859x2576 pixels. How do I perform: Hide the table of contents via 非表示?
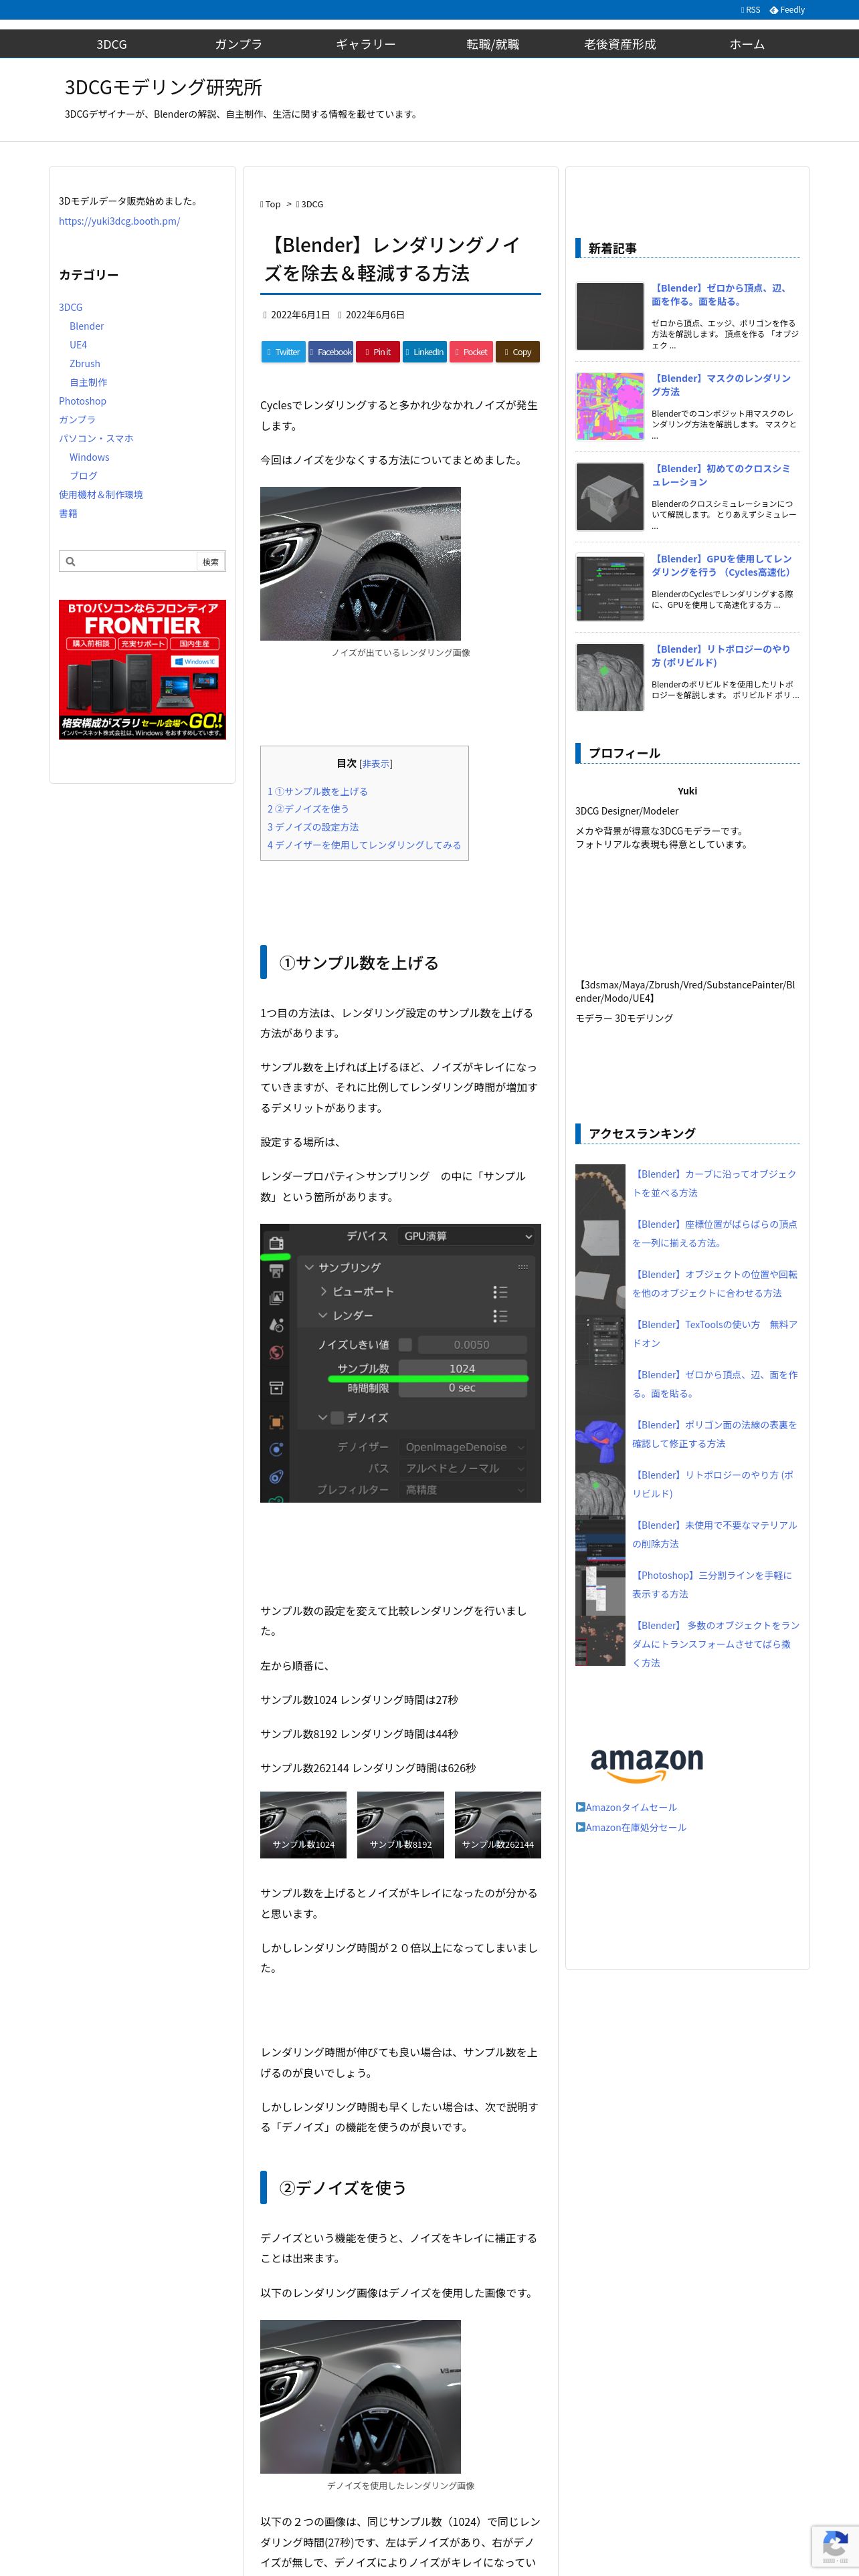[376, 764]
